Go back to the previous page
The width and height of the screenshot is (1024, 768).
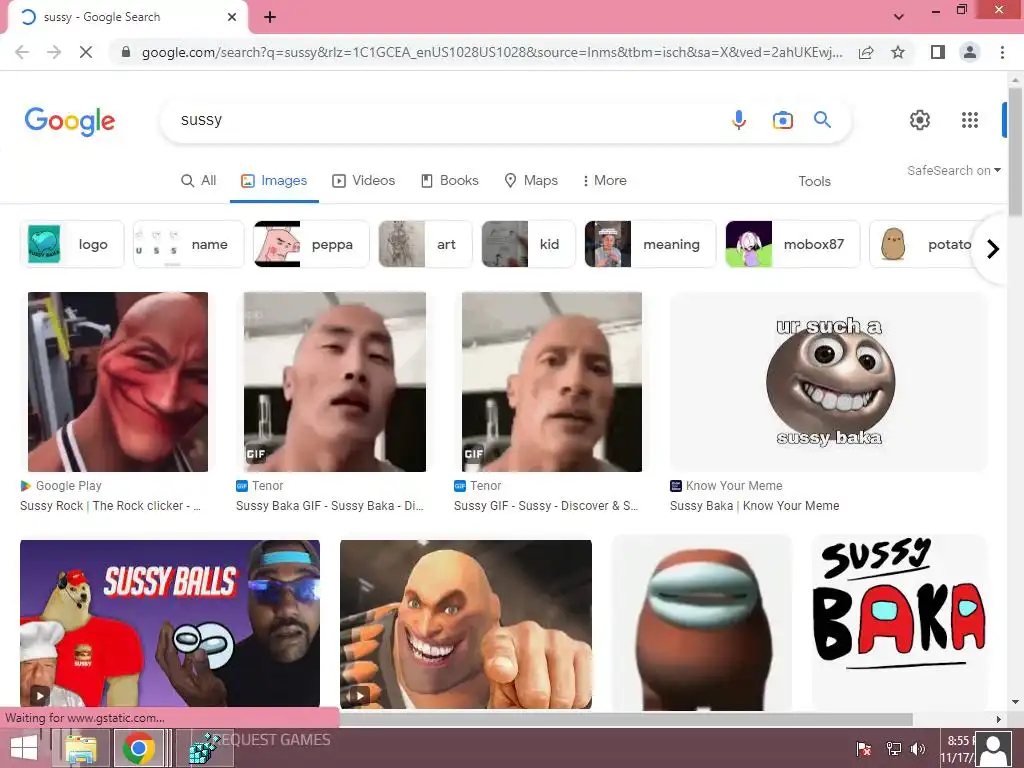point(22,52)
